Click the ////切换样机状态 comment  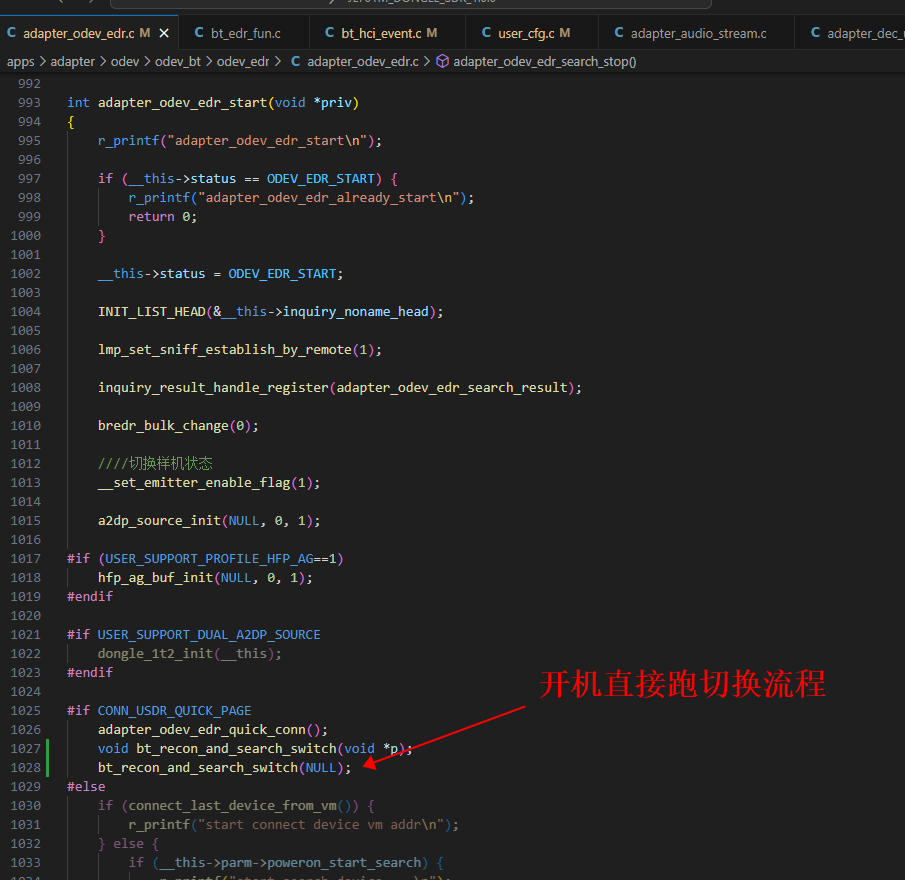(x=155, y=463)
